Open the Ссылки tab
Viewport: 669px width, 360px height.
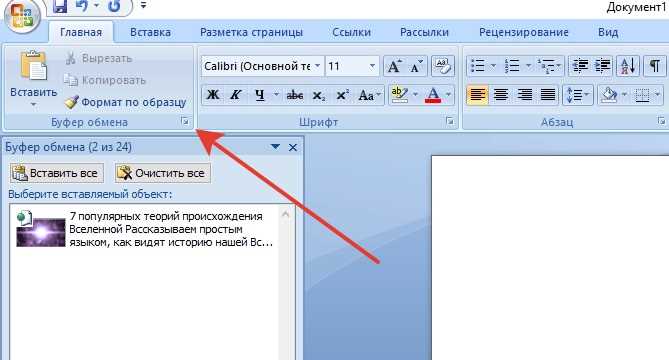click(351, 32)
